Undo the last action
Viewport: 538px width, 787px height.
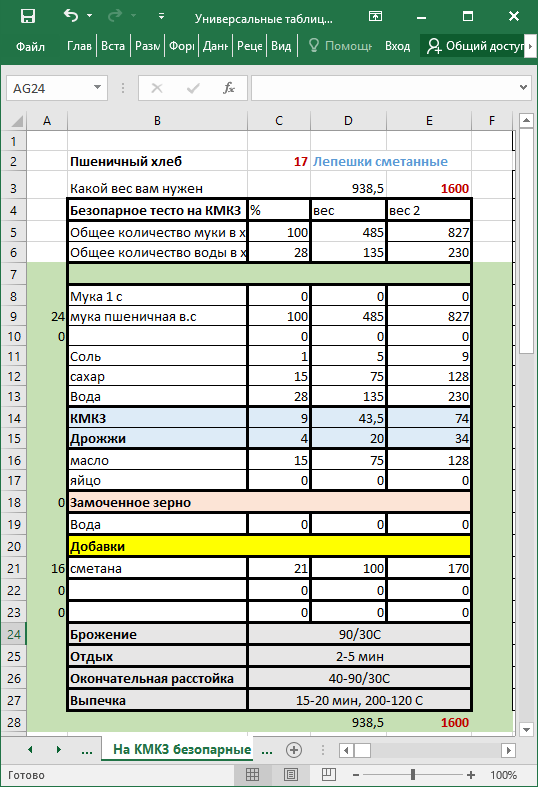click(70, 16)
